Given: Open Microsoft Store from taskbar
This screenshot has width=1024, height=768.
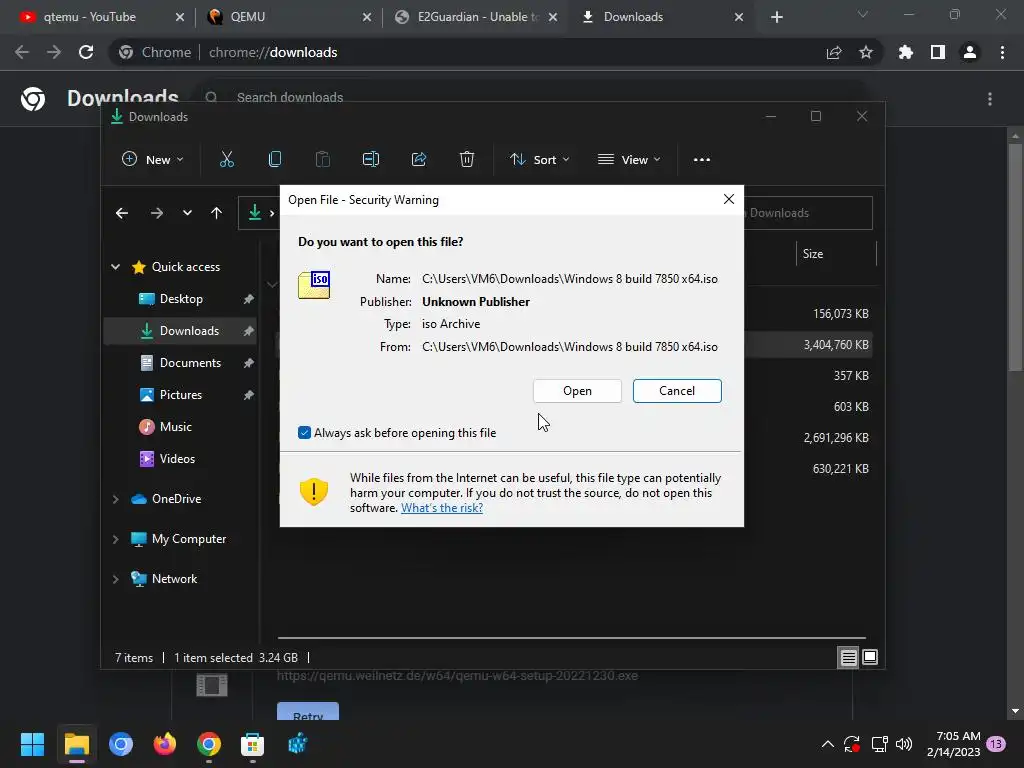Looking at the screenshot, I should 253,744.
